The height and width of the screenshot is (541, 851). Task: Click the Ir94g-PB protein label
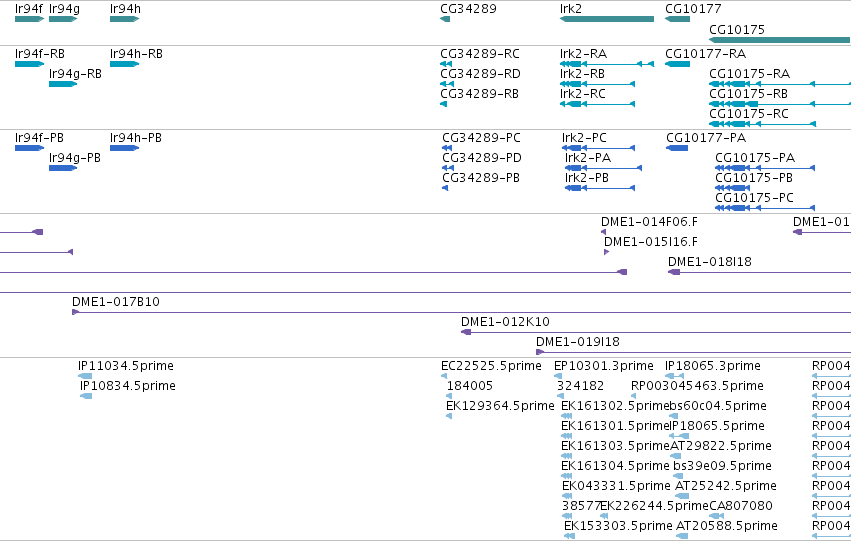(74, 158)
